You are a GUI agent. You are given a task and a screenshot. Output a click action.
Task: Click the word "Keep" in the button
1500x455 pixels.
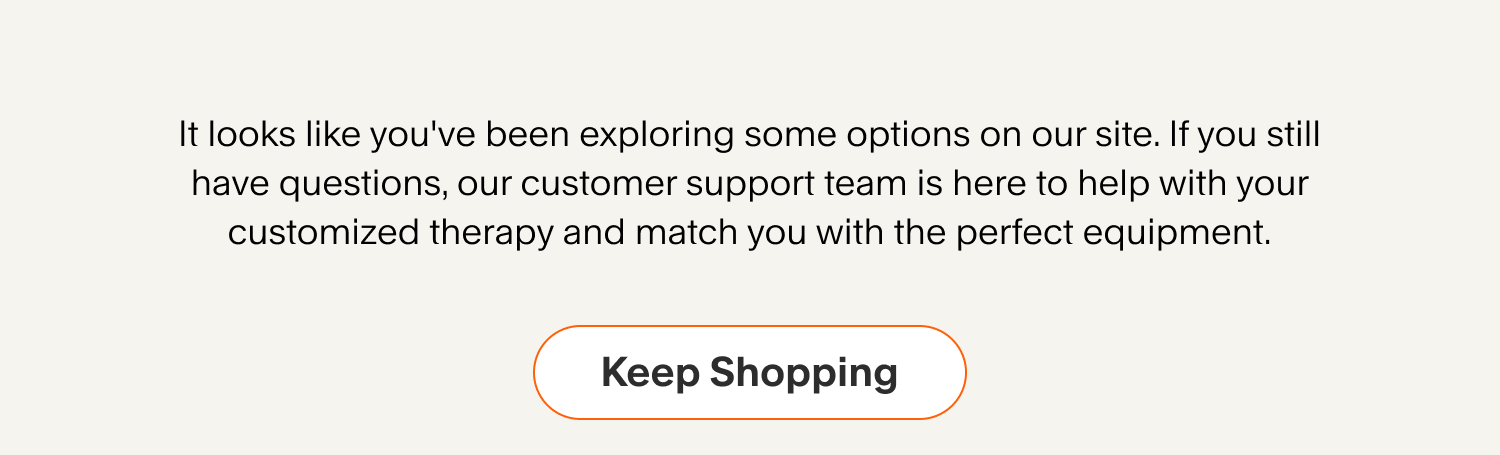click(x=649, y=372)
